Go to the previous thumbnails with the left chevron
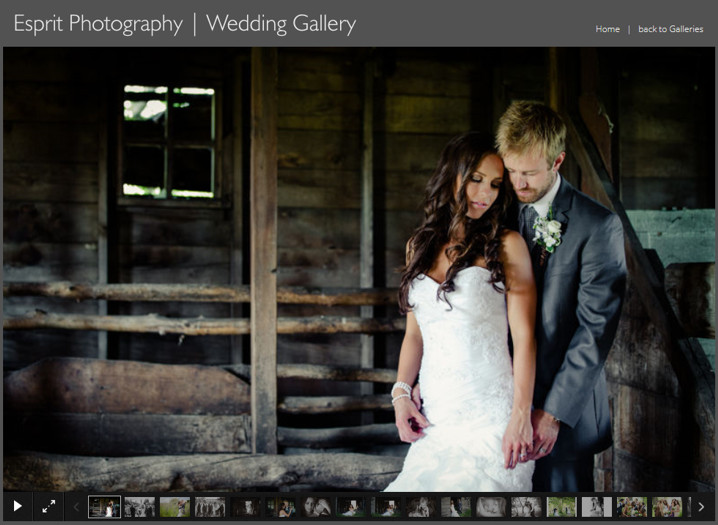This screenshot has height=525, width=718. click(x=76, y=507)
